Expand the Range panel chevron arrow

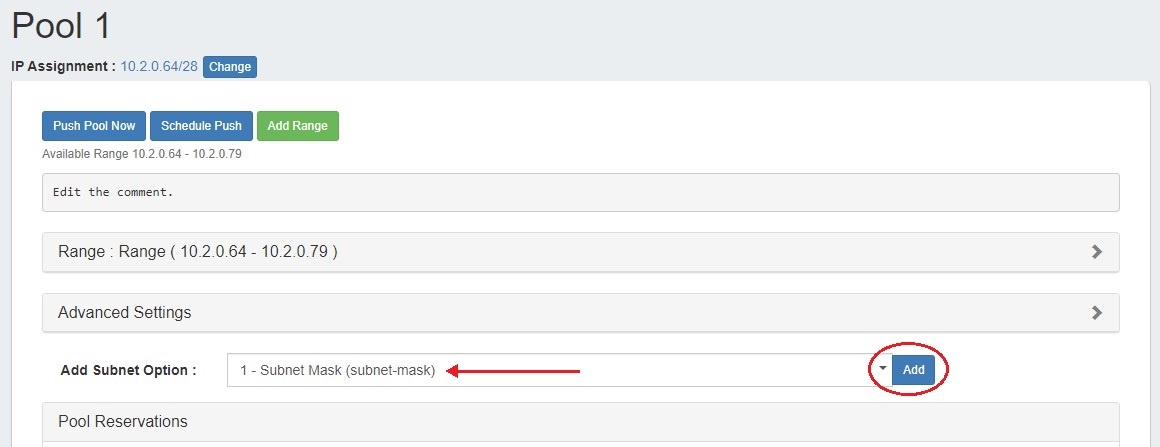click(x=1097, y=252)
